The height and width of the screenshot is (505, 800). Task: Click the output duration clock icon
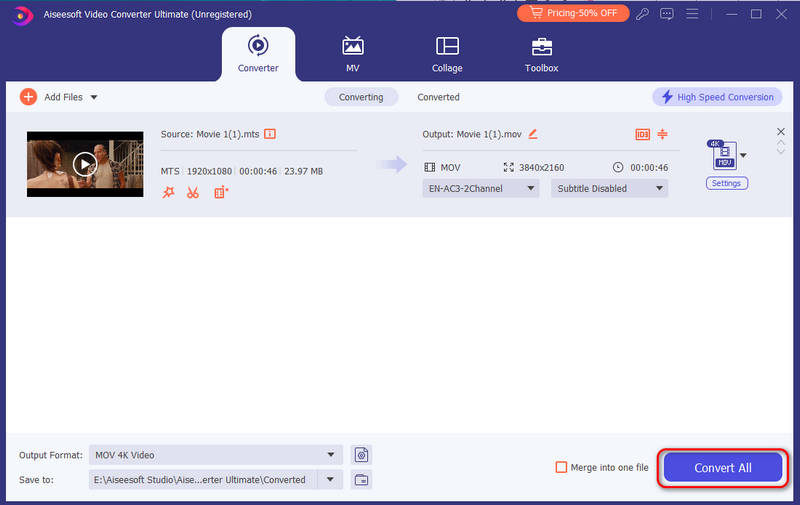coord(618,167)
